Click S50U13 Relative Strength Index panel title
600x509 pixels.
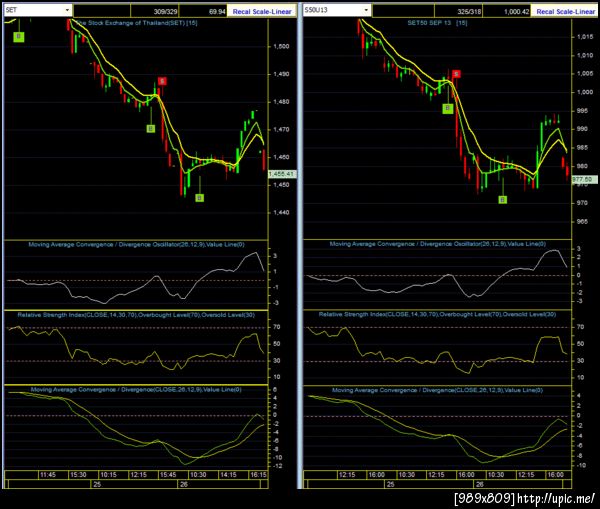point(437,314)
